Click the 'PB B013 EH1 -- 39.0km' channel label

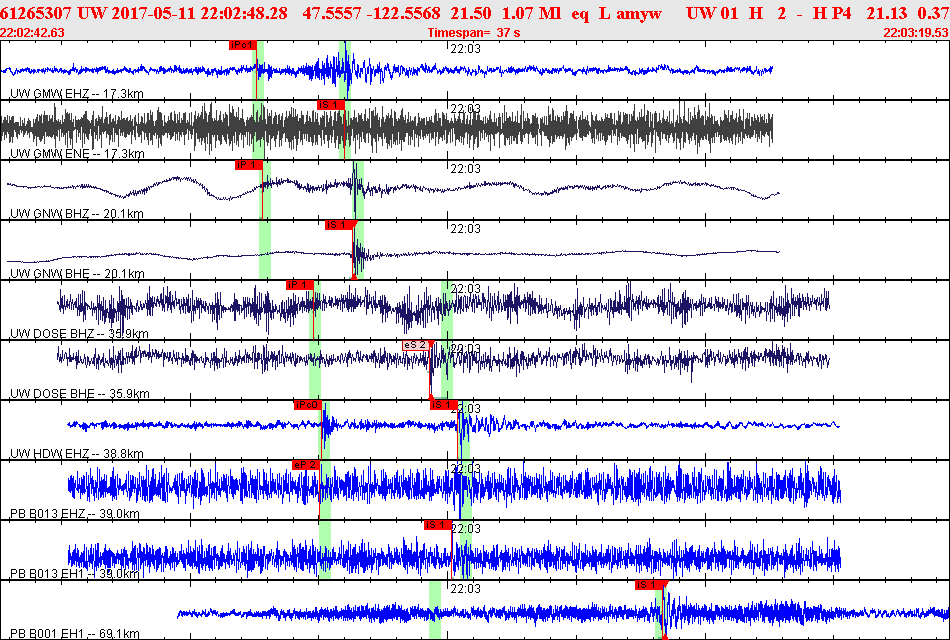(75, 574)
